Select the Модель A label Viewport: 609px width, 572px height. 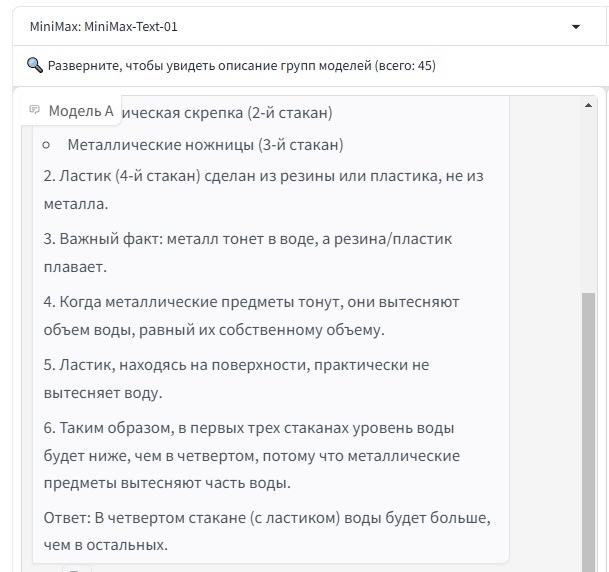click(x=81, y=111)
